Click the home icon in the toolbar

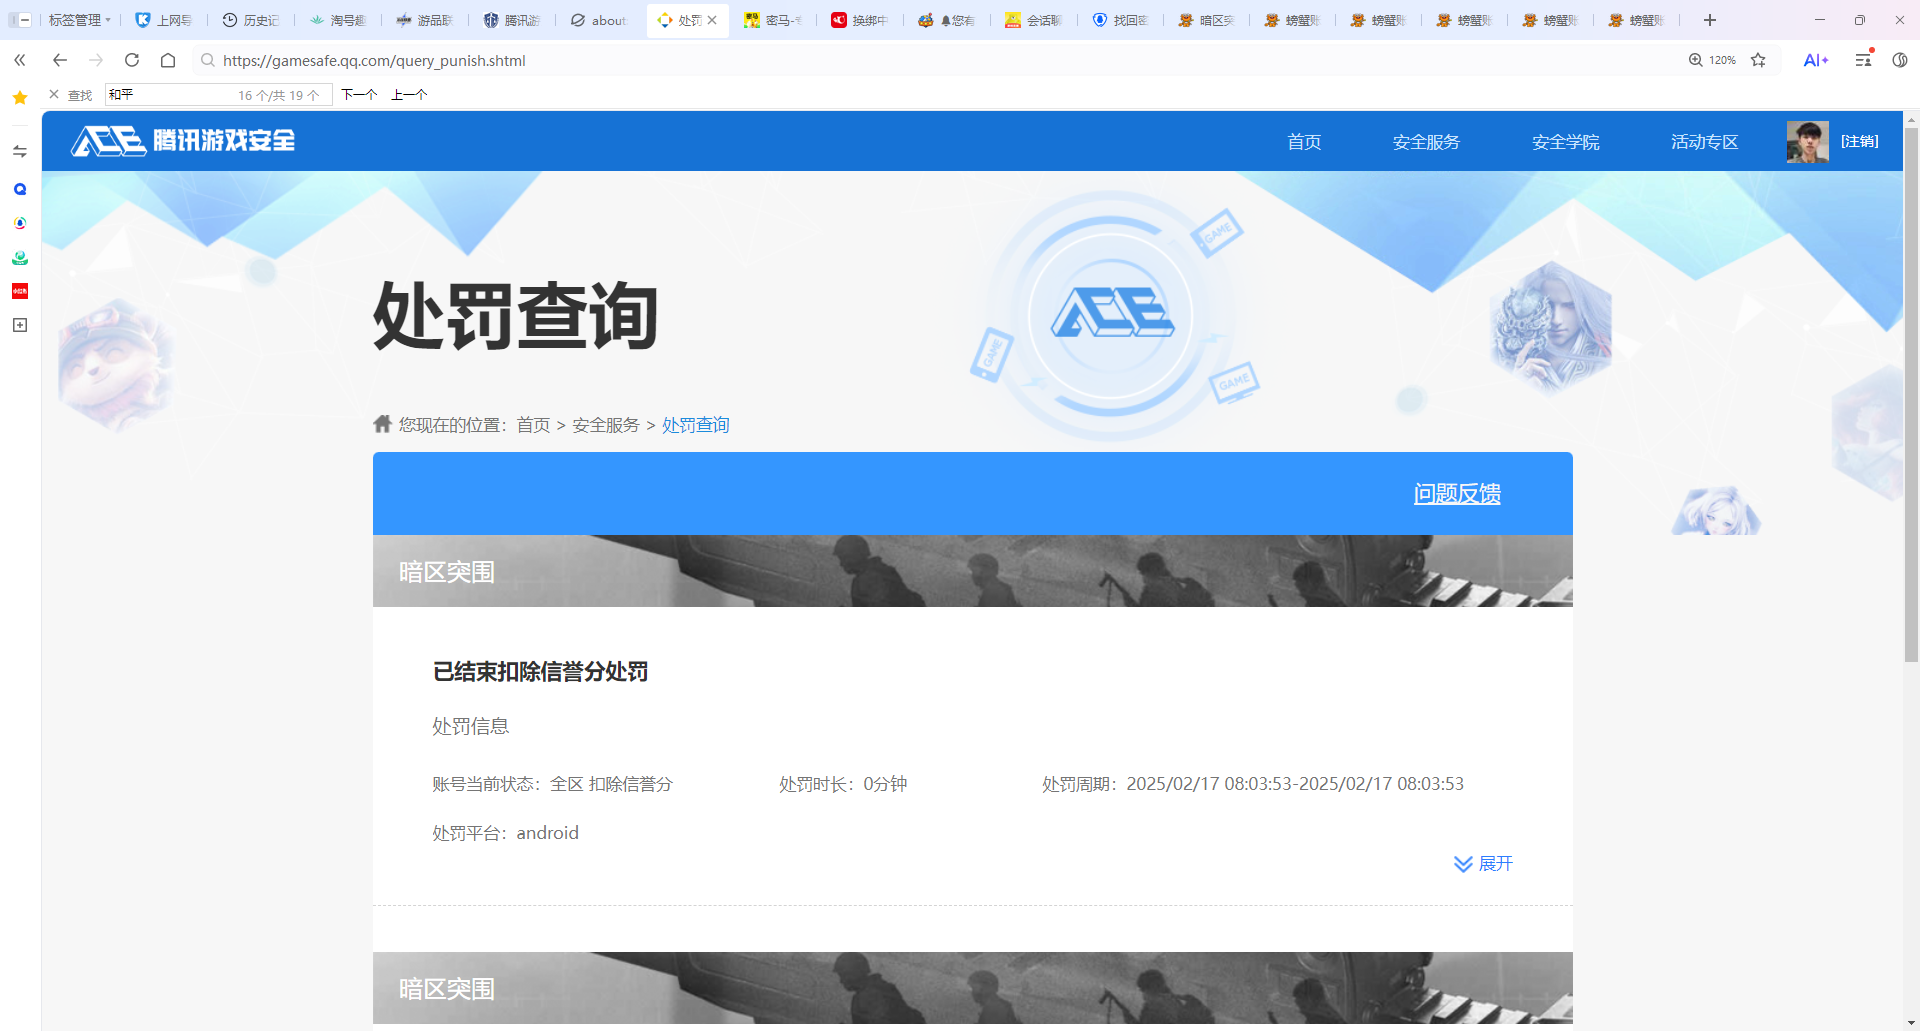pyautogui.click(x=168, y=60)
